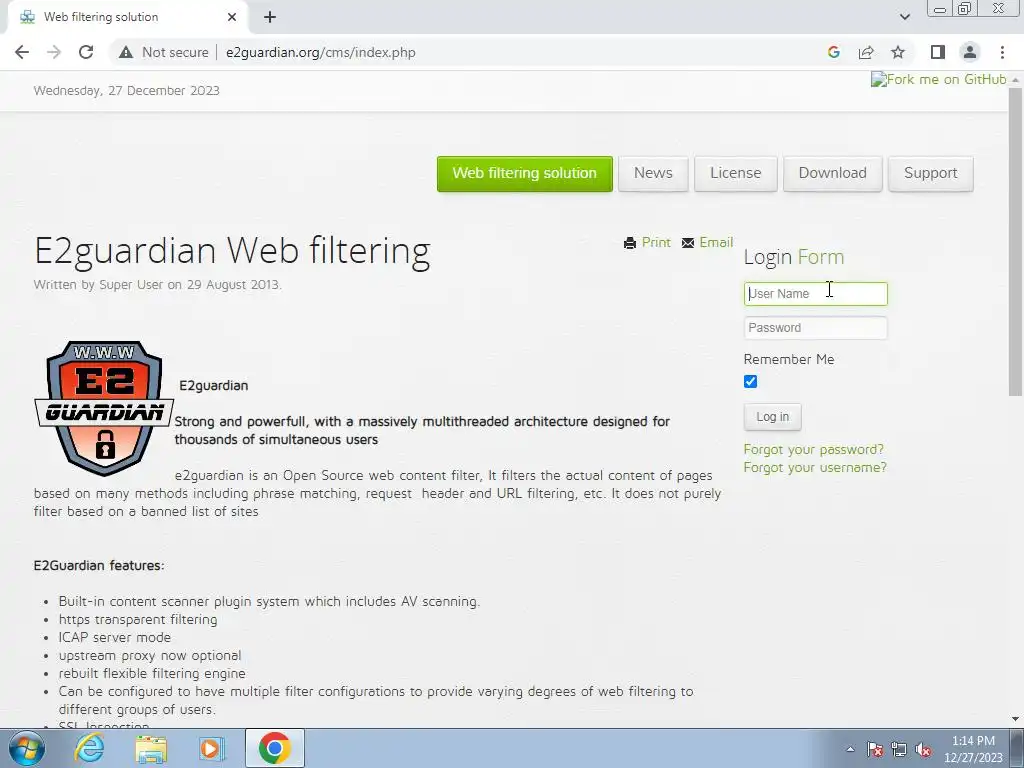The width and height of the screenshot is (1024, 768).
Task: Click the address bar URL
Action: pos(321,52)
